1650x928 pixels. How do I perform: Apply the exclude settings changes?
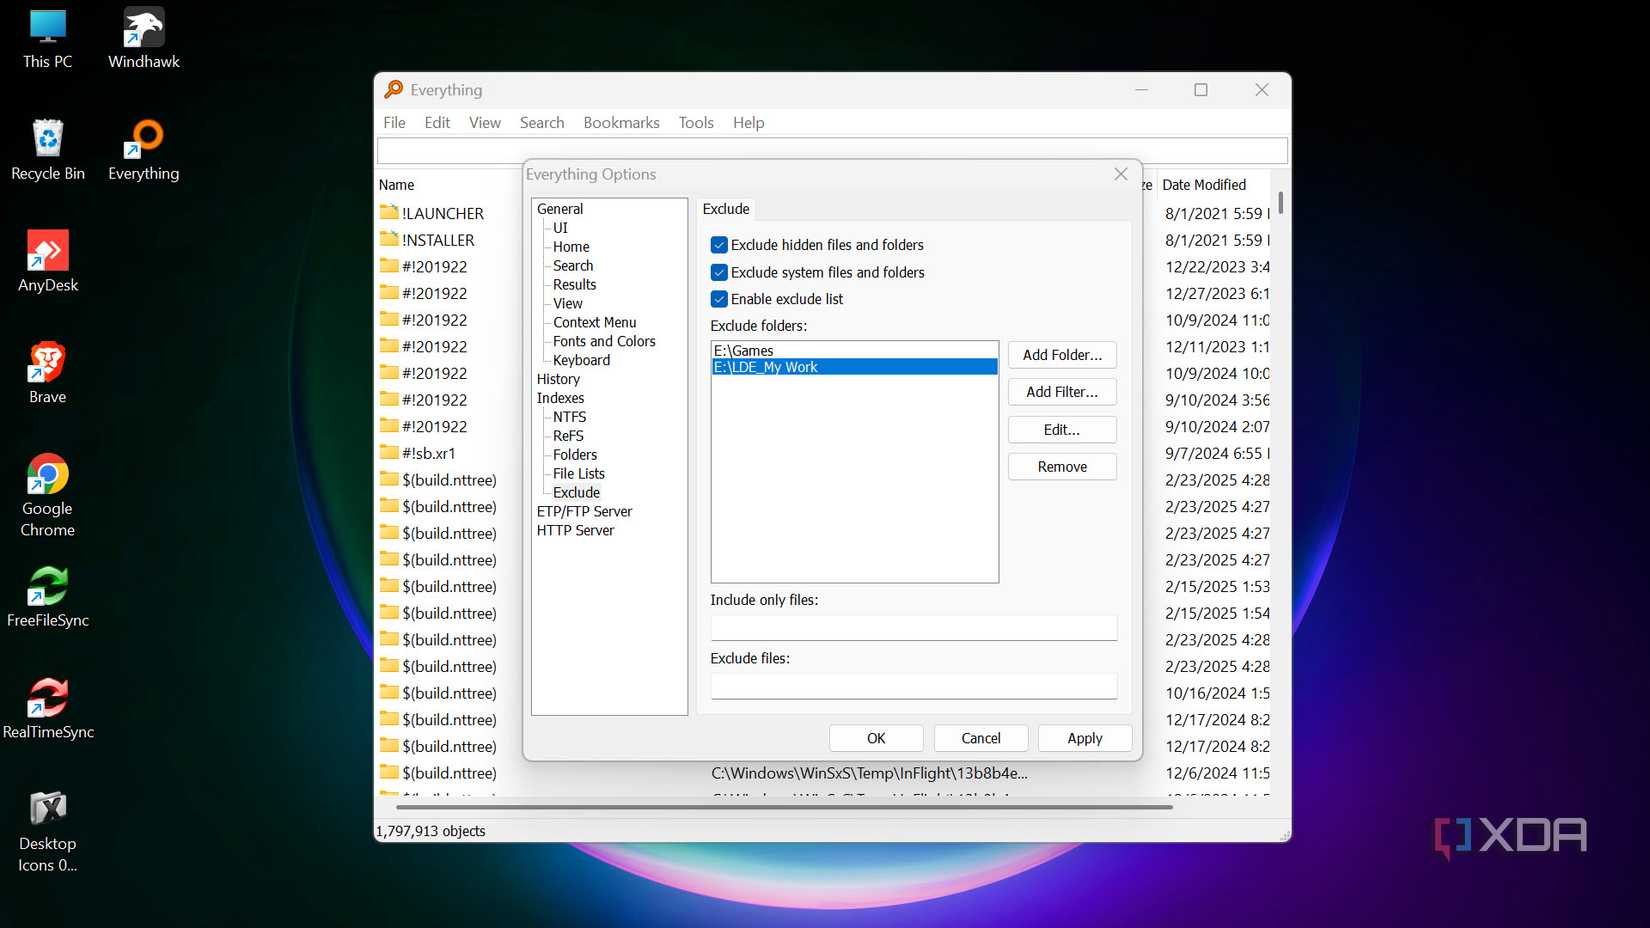1084,737
